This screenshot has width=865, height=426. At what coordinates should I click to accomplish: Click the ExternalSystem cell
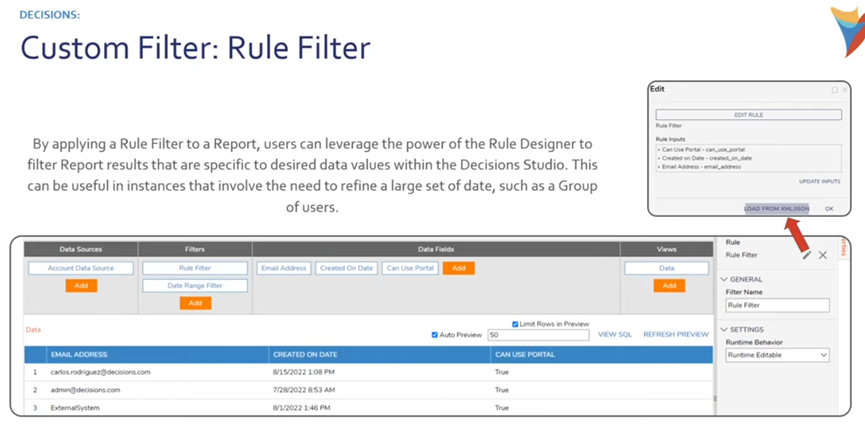click(x=74, y=408)
